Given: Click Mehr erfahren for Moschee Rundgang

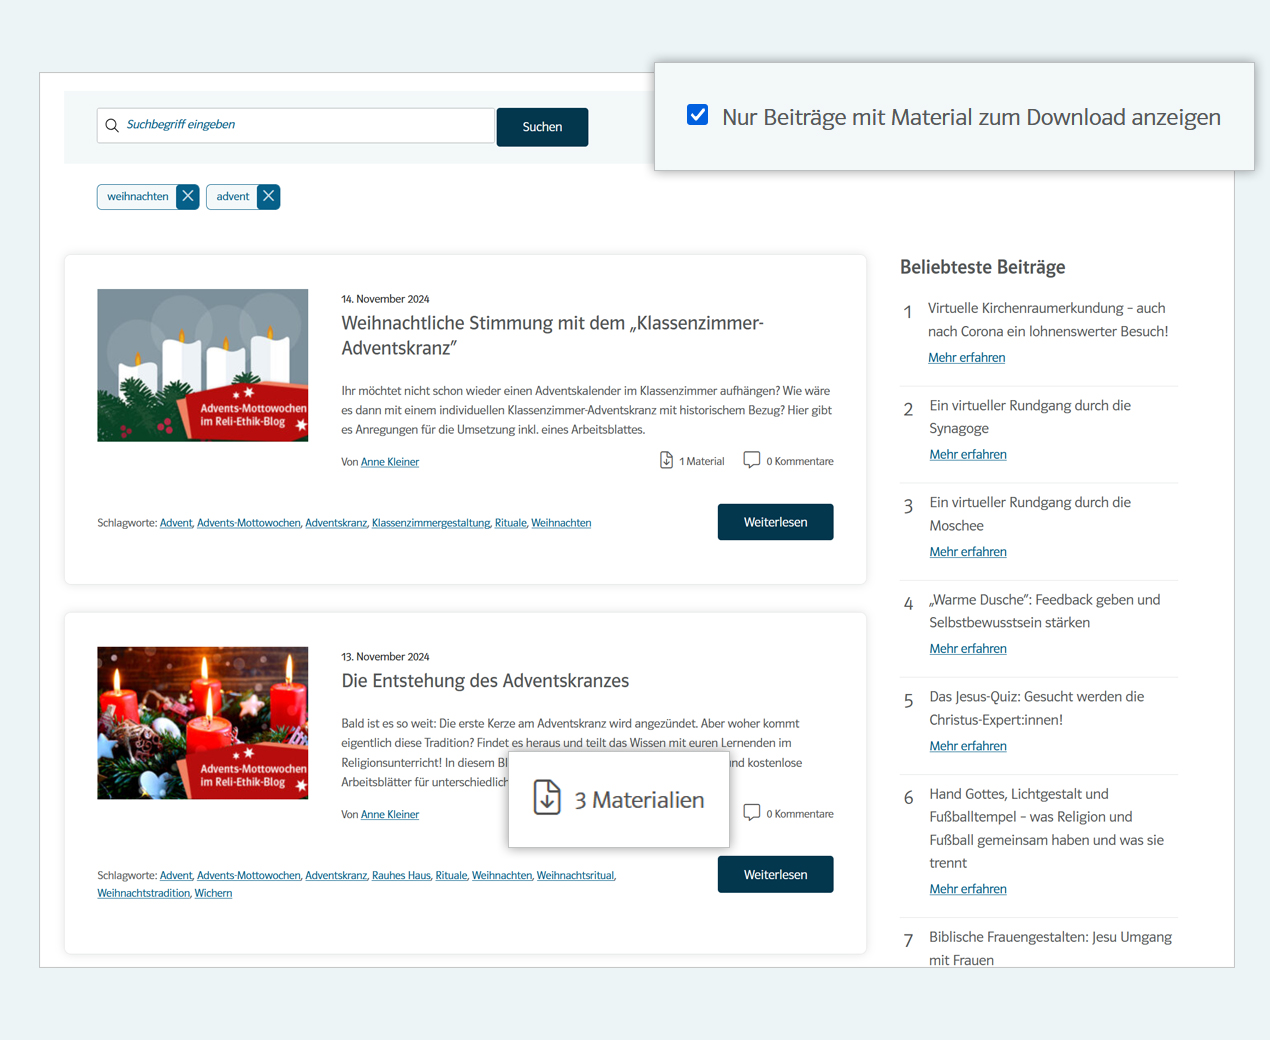Looking at the screenshot, I should (968, 552).
